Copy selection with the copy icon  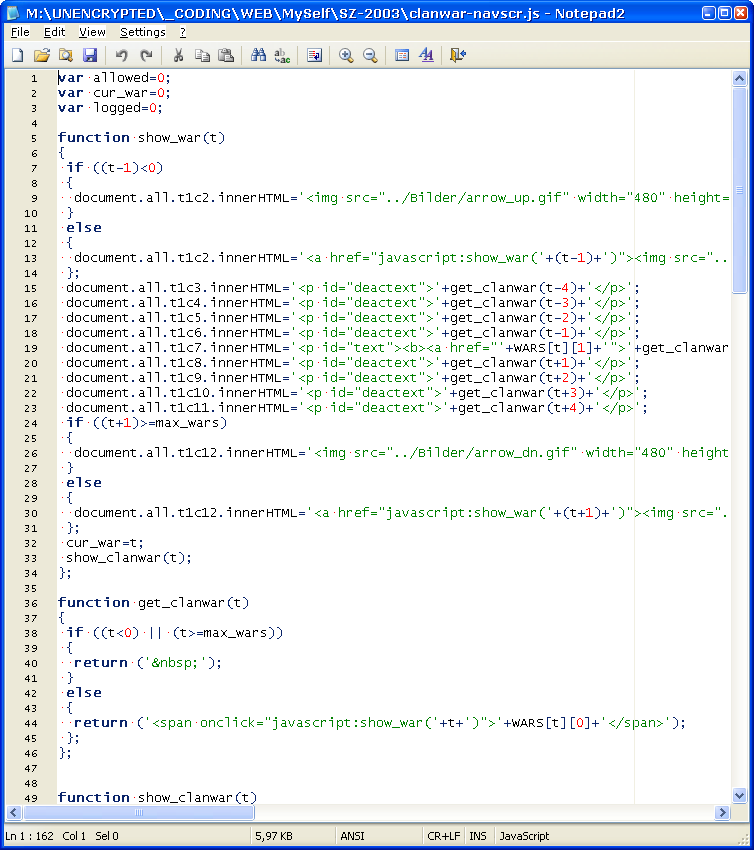[202, 55]
